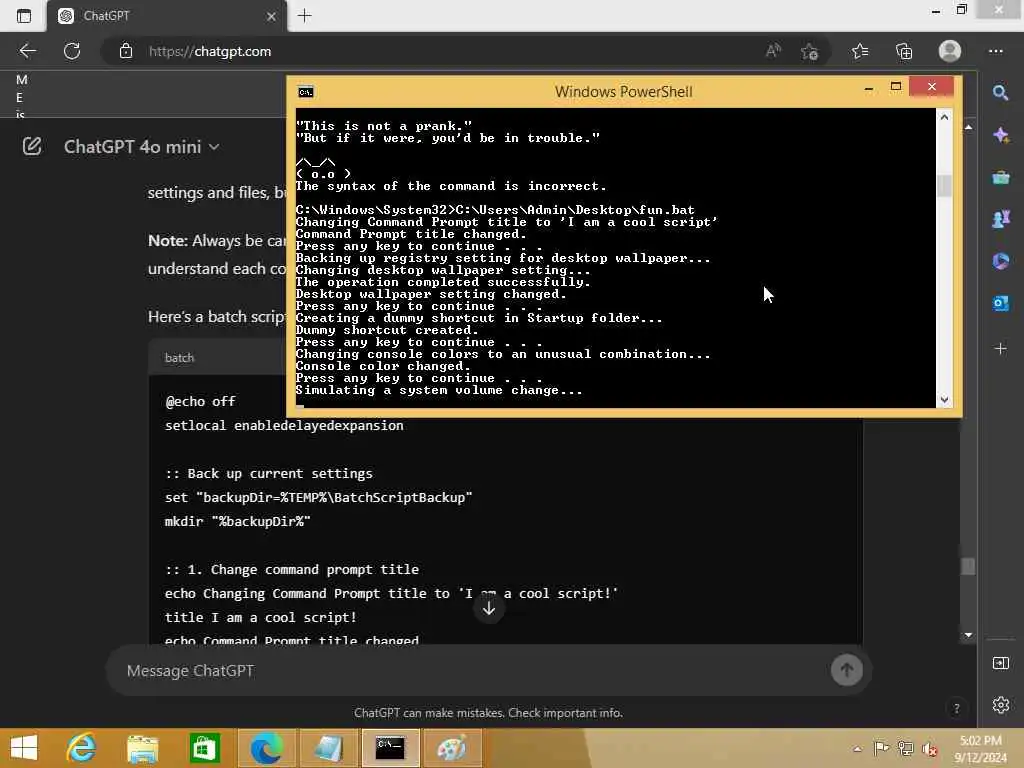
Task: Open browser Collections
Action: tap(904, 51)
